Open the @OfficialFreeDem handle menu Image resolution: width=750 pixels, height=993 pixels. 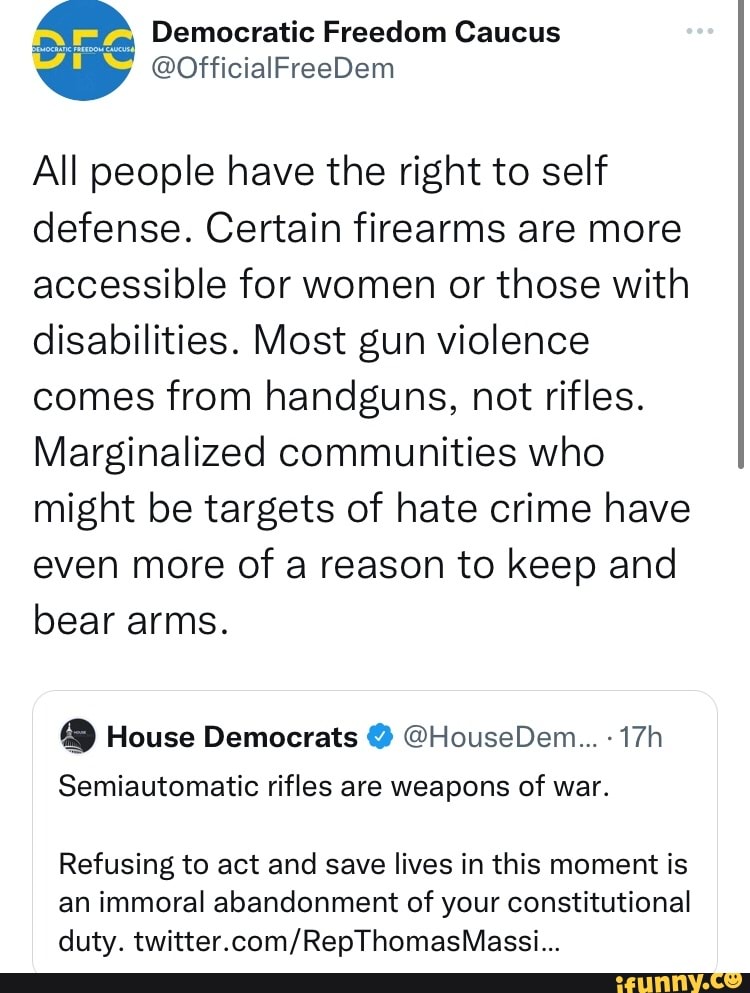click(x=273, y=68)
